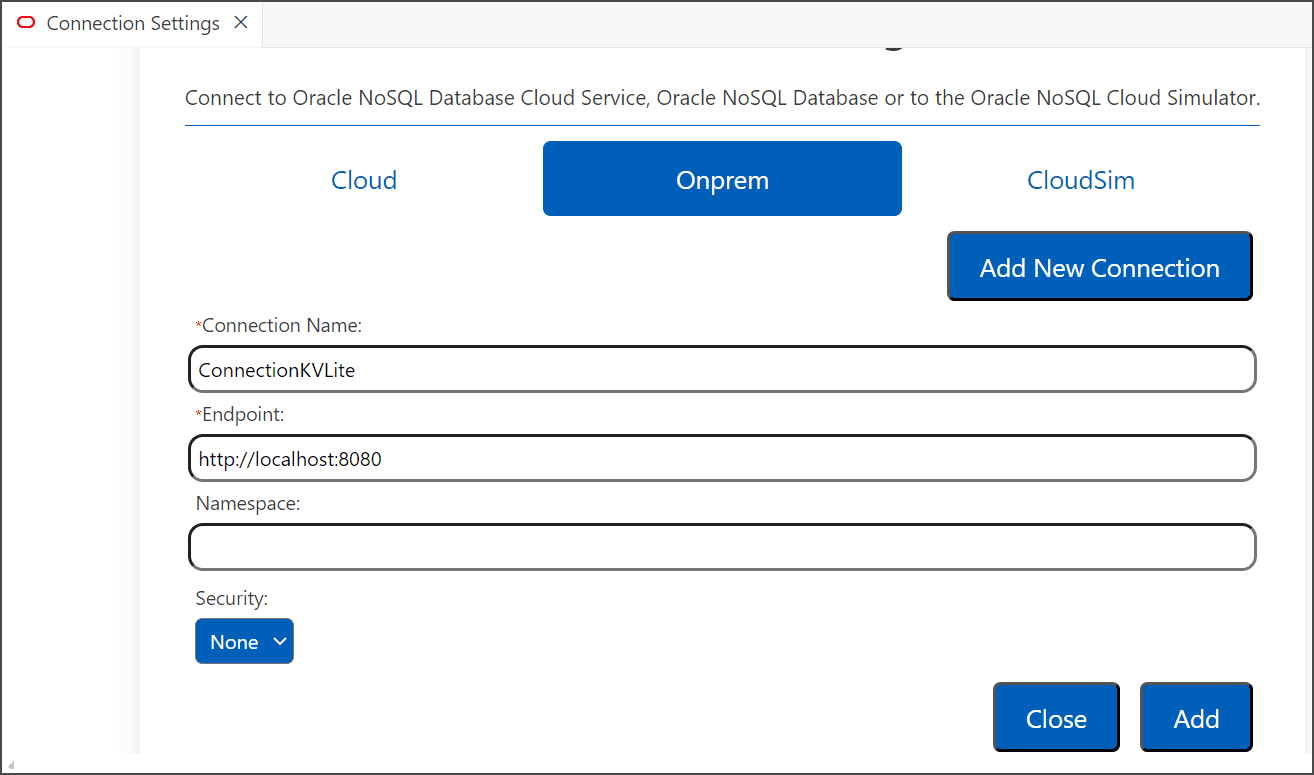Click into the Endpoint input field

(x=722, y=459)
